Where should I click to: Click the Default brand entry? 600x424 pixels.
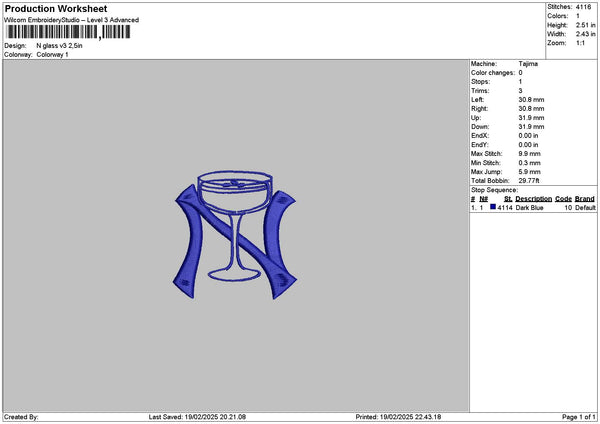pos(585,208)
